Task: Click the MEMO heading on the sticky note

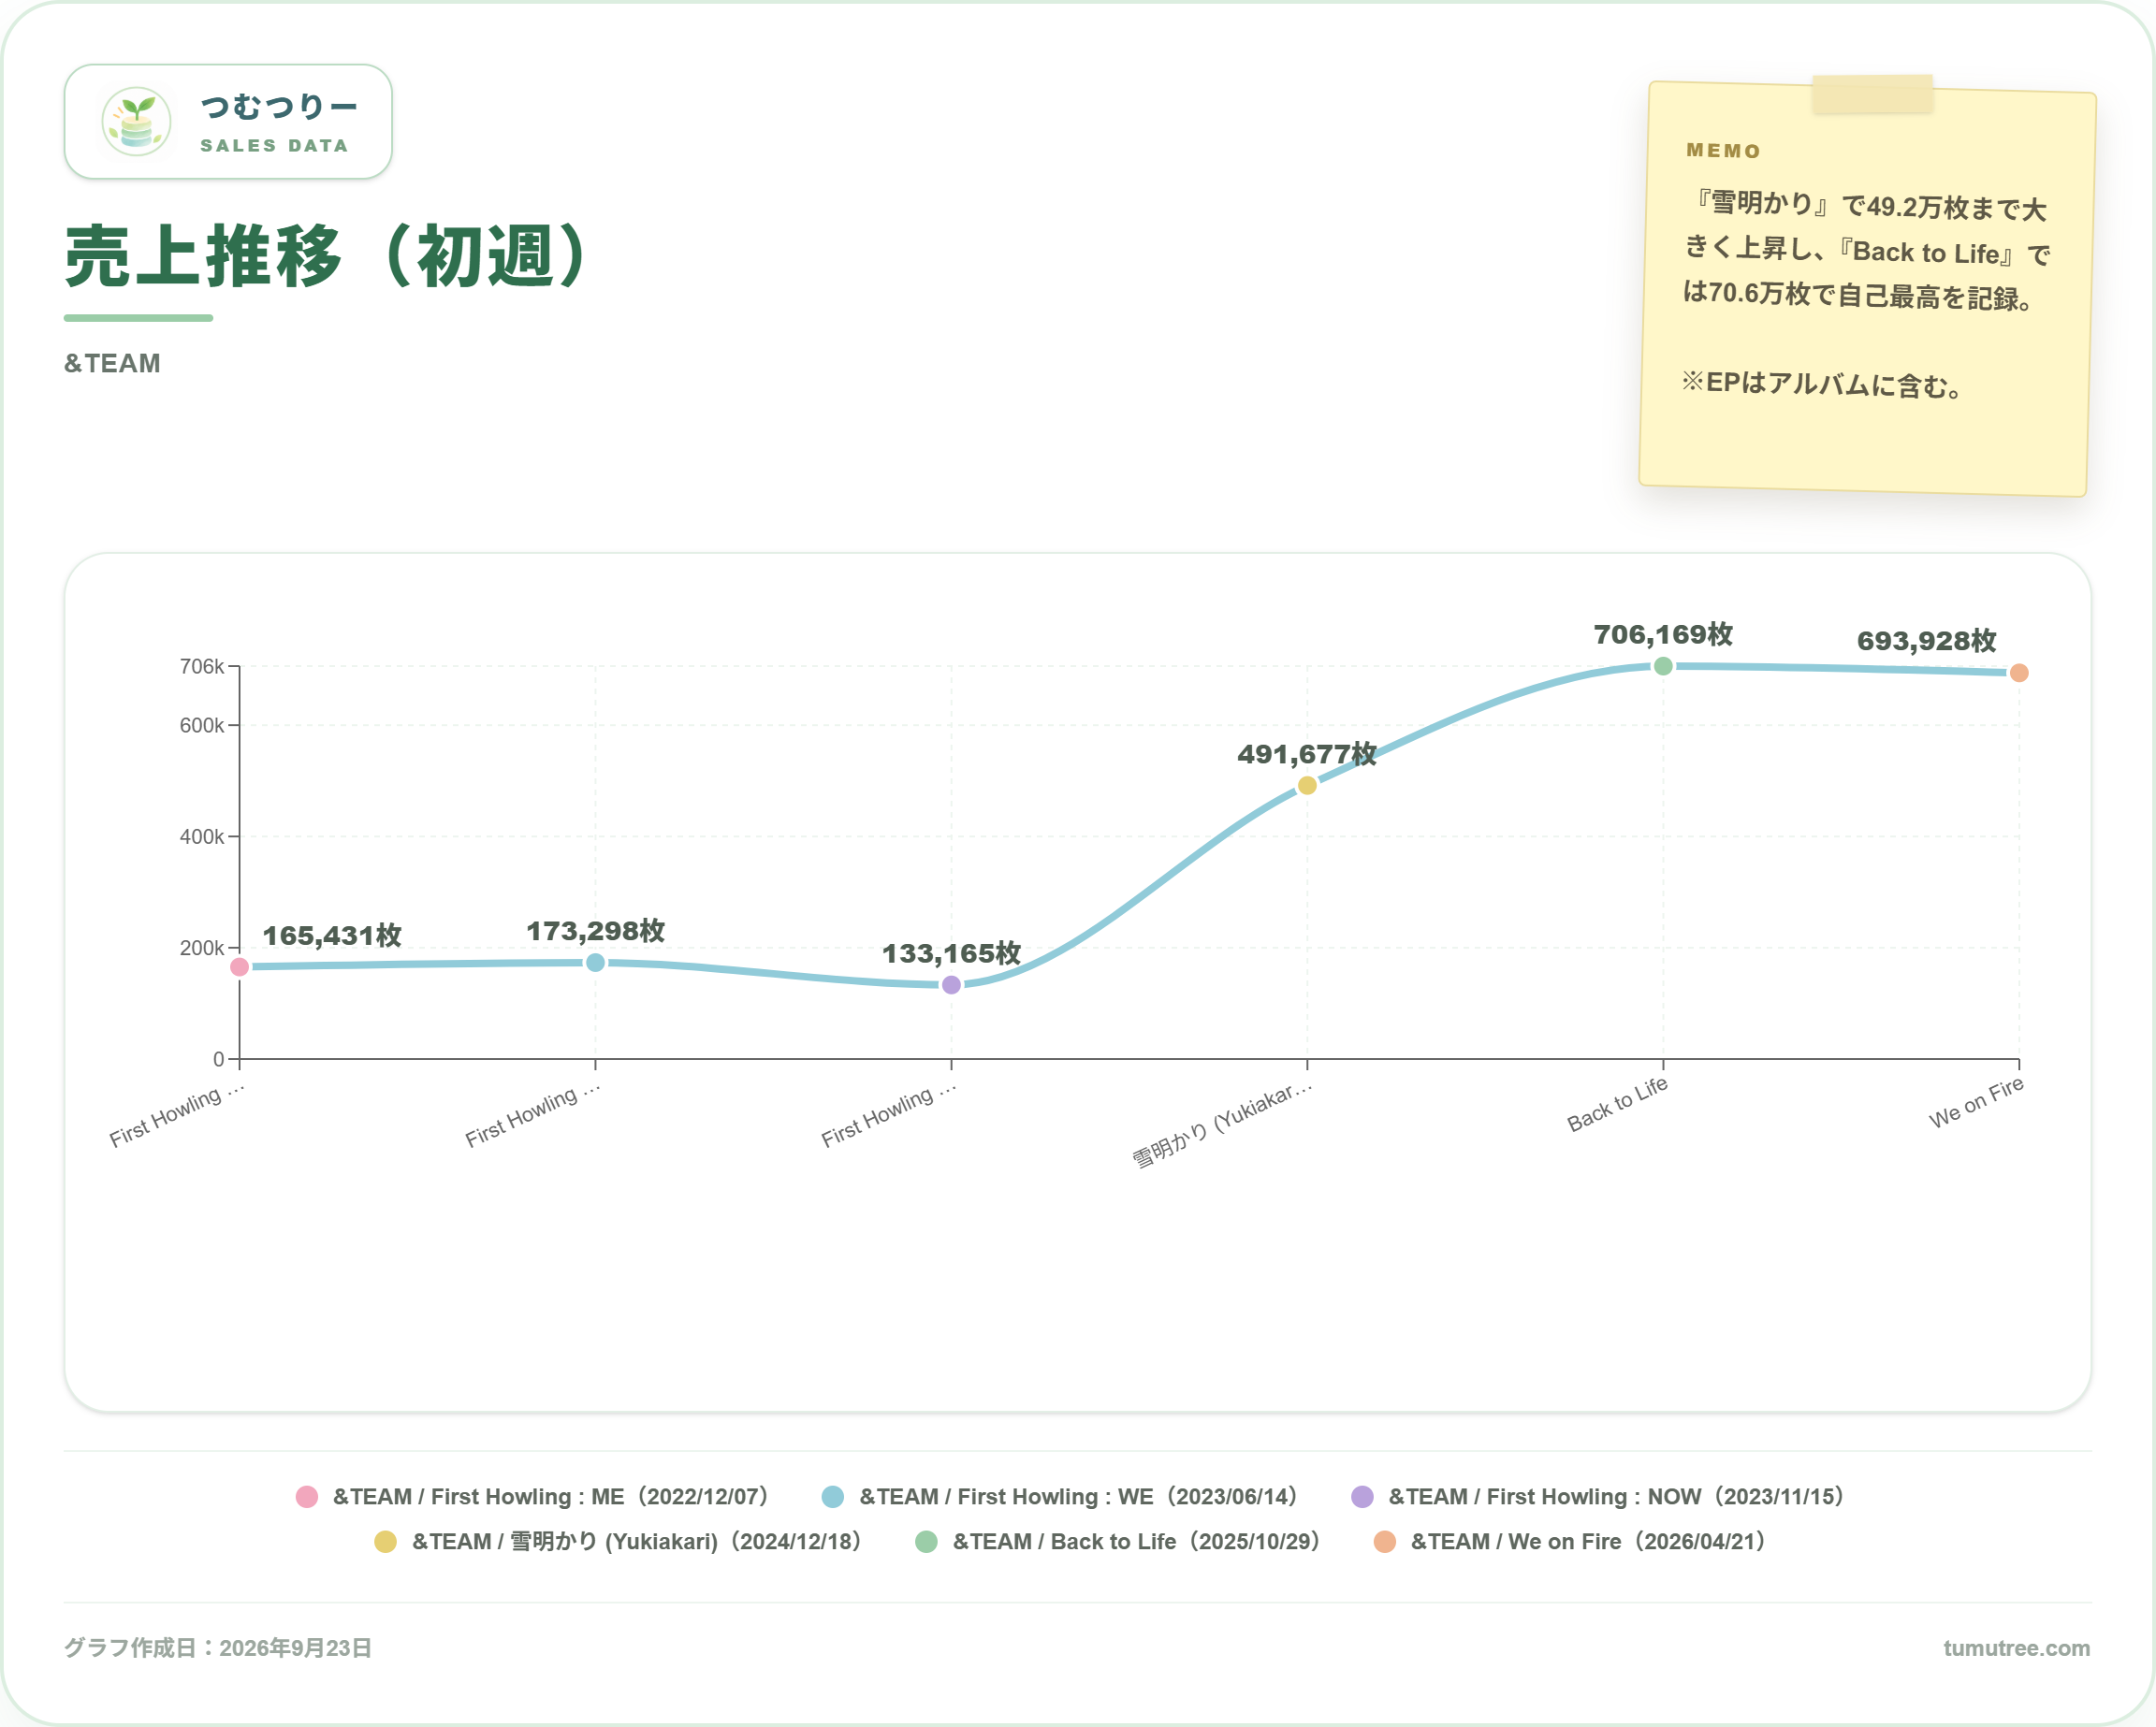Action: [x=1723, y=151]
